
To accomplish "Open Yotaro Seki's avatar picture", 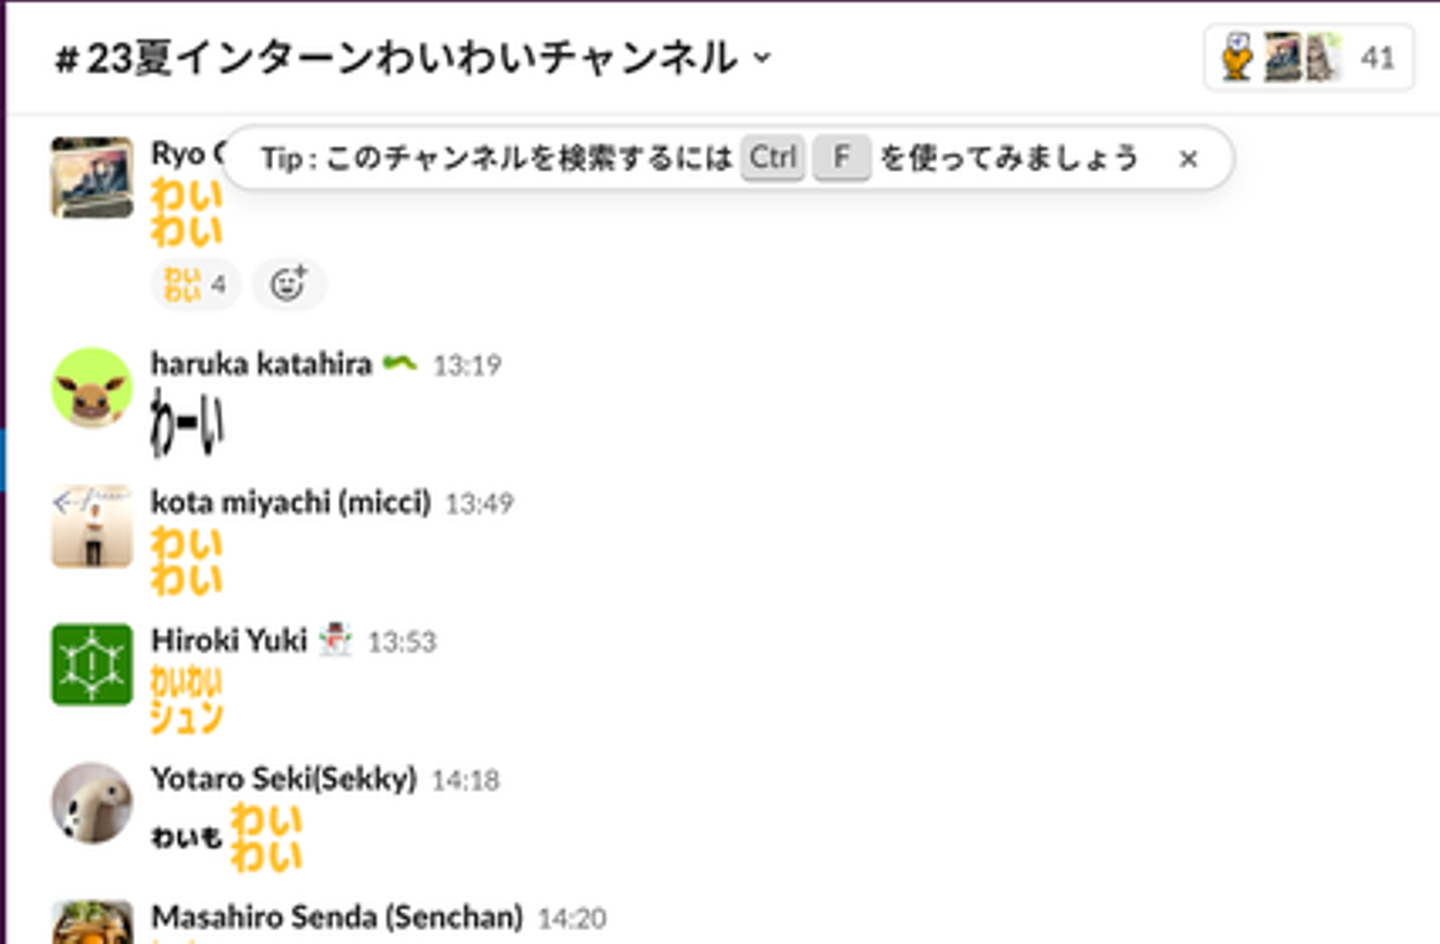I will pos(92,802).
